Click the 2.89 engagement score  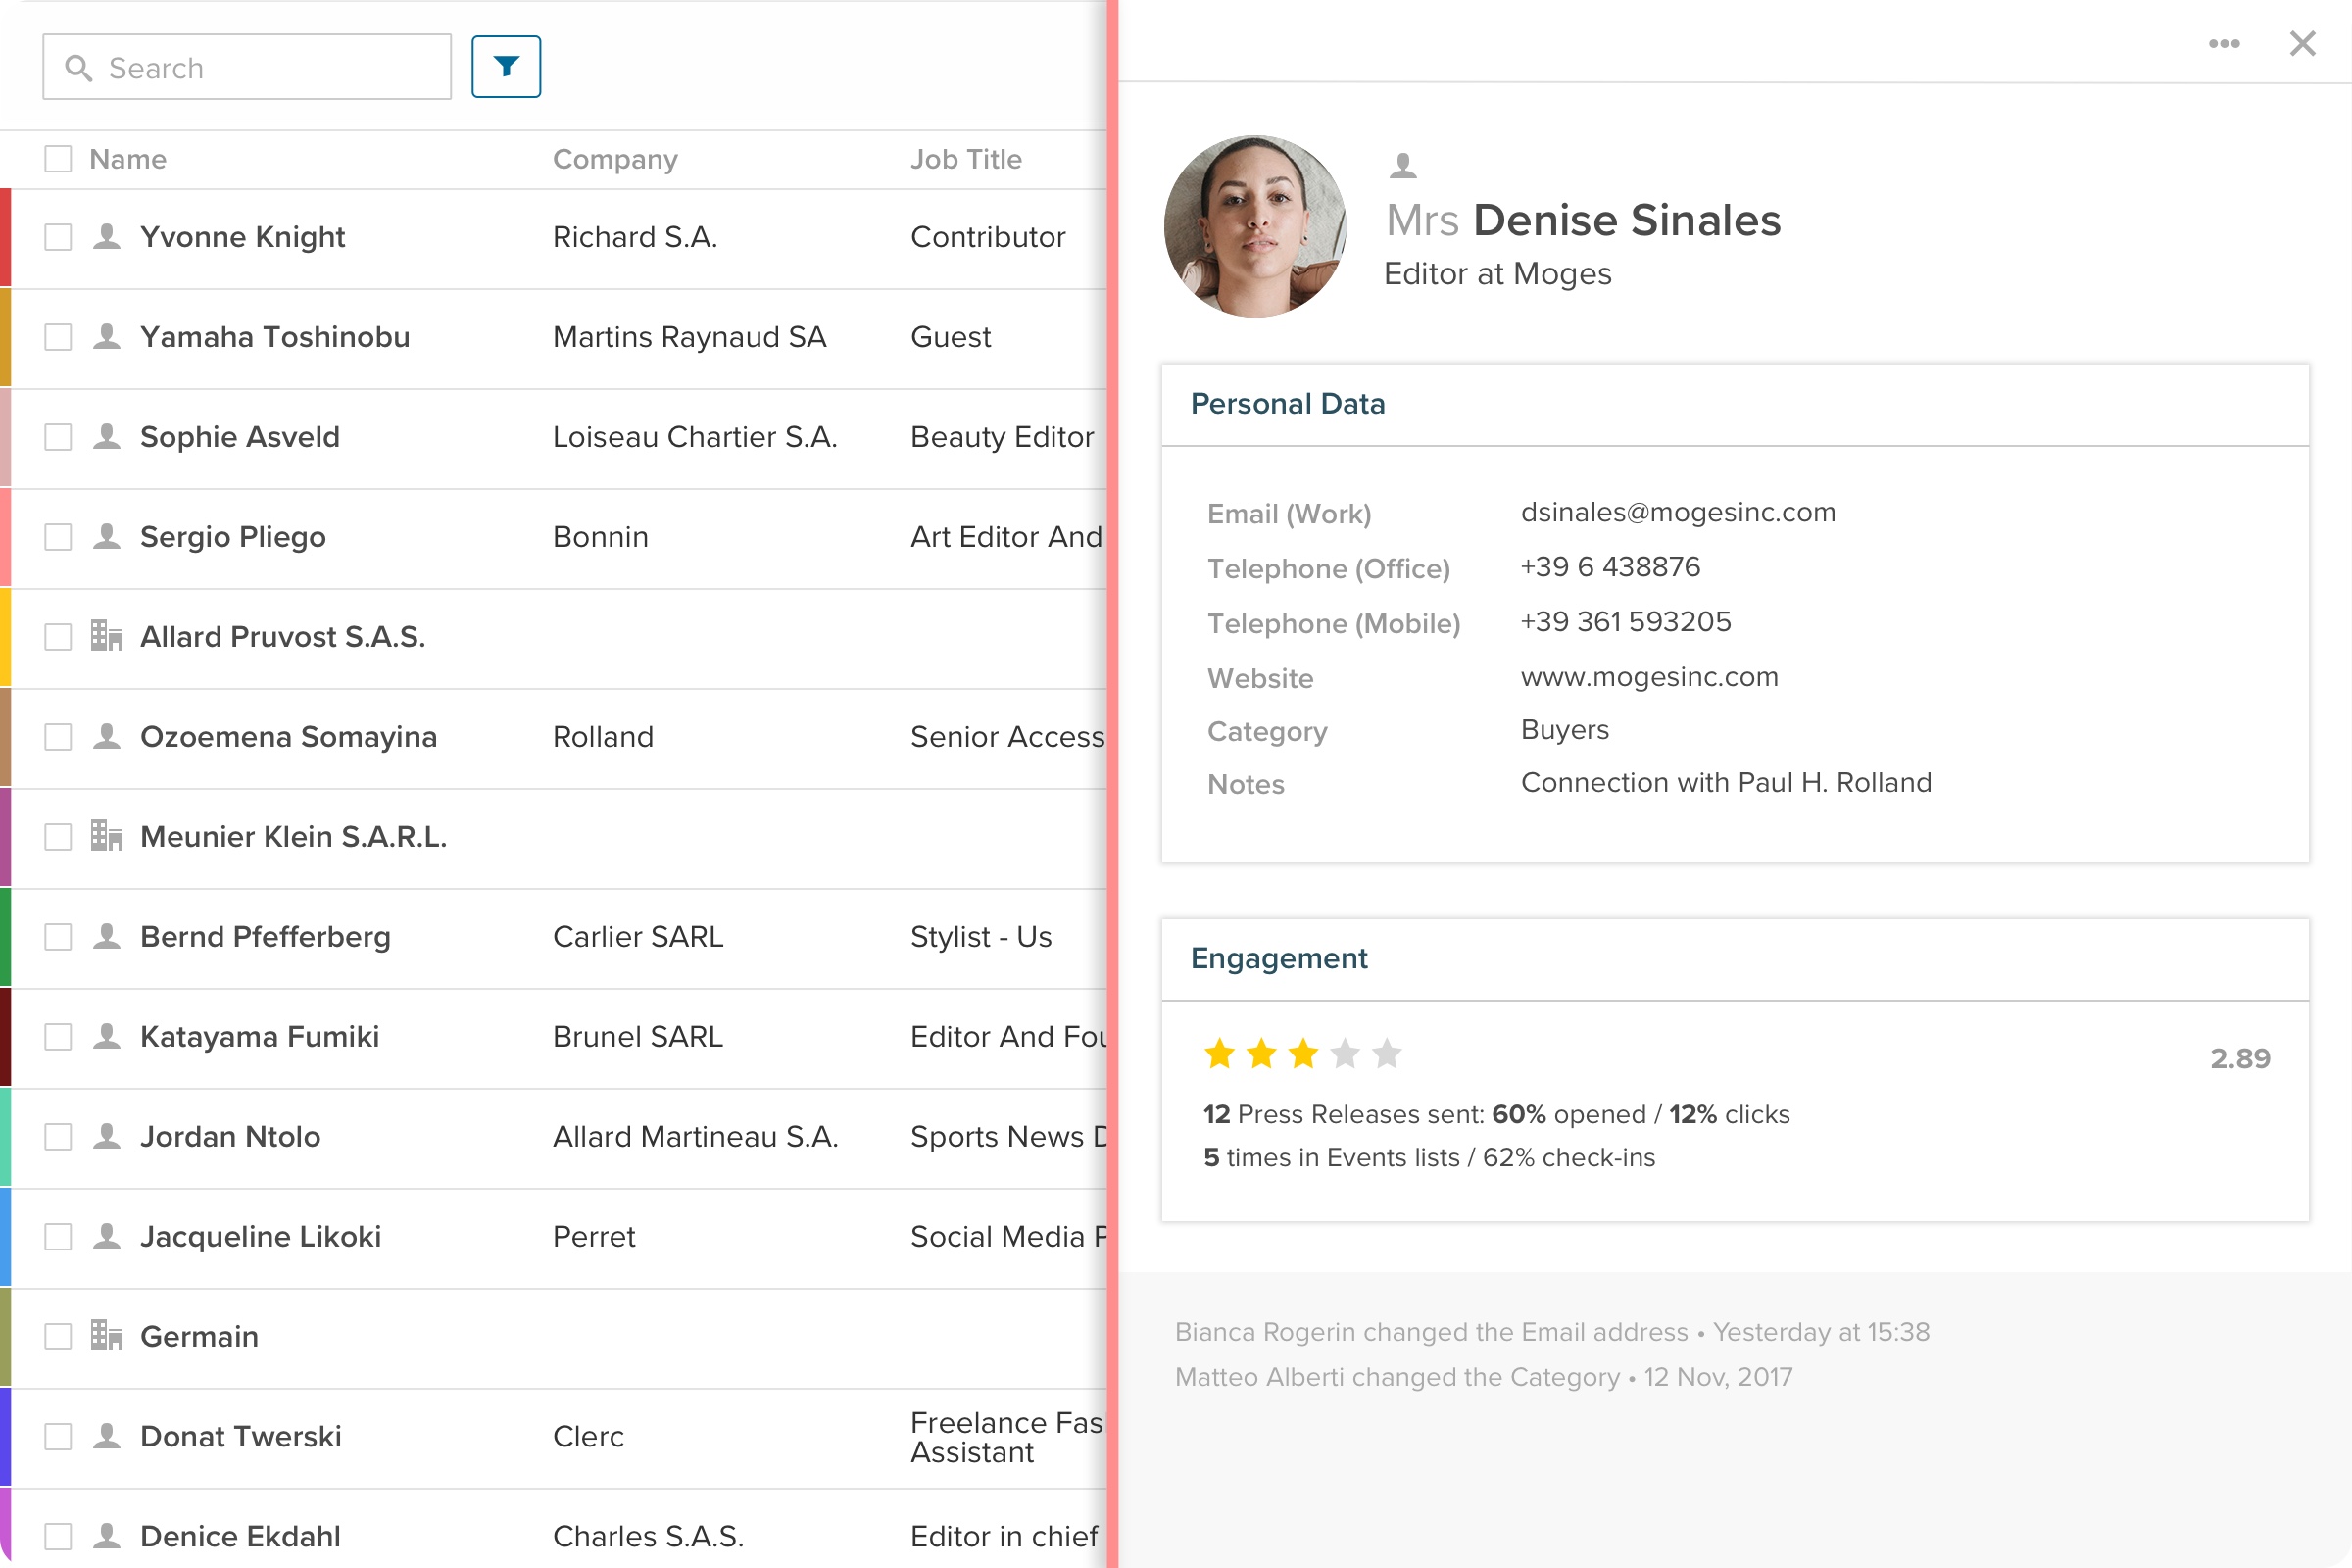tap(2240, 1058)
